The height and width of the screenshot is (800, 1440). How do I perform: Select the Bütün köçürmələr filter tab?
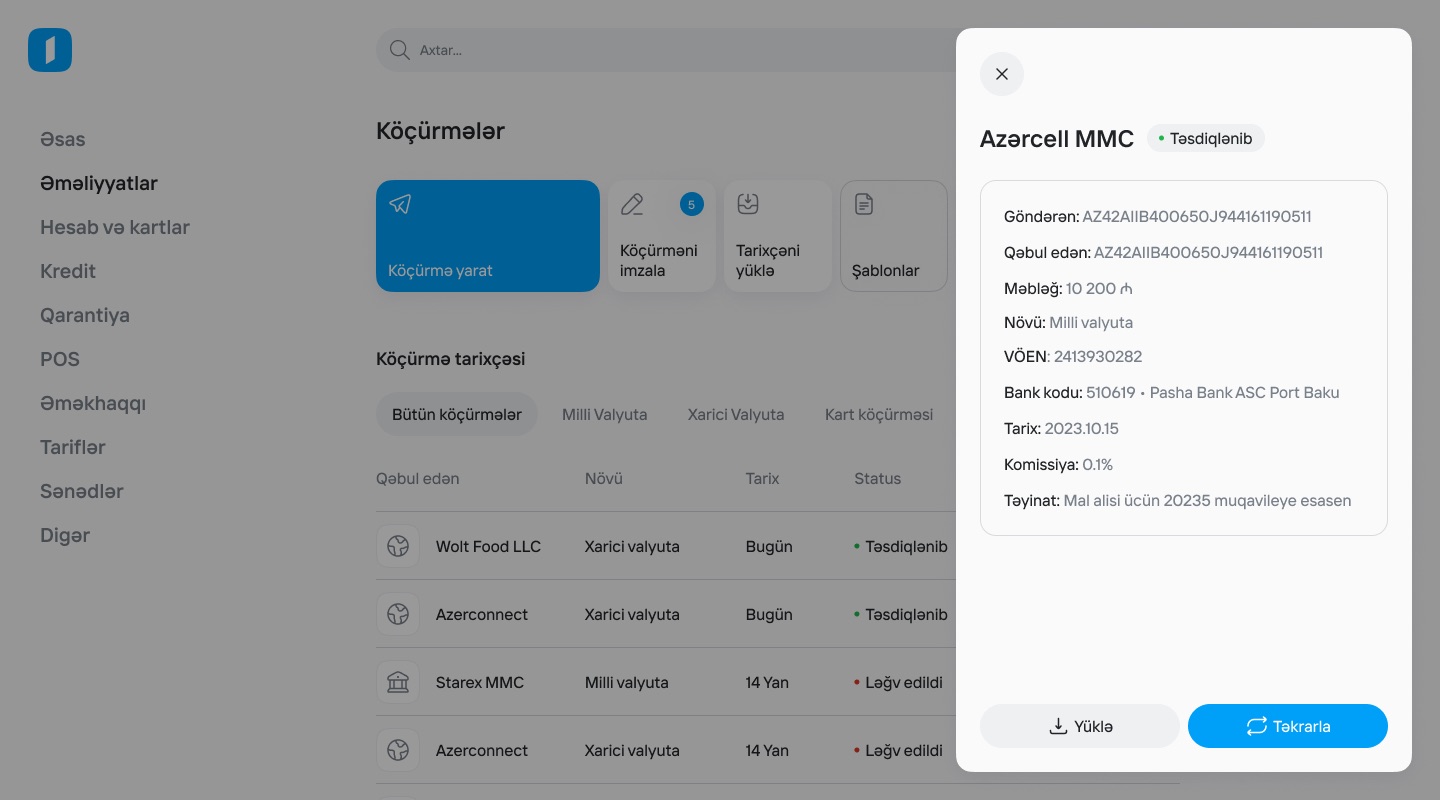[457, 414]
